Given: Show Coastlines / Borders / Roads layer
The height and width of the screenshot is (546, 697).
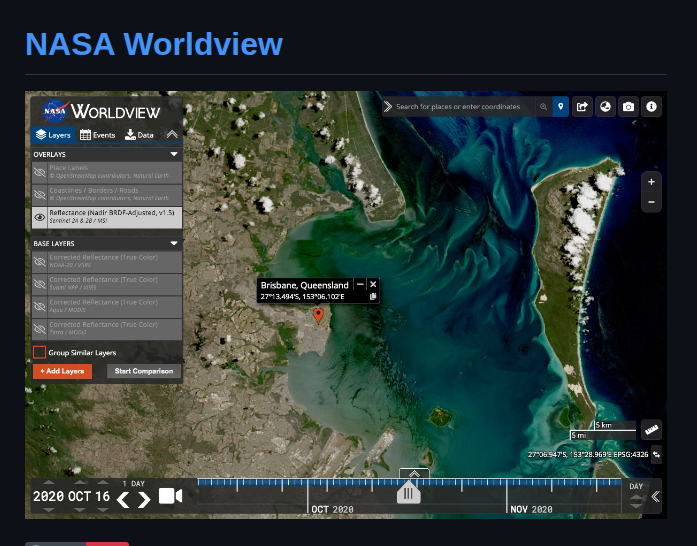Looking at the screenshot, I should click(40, 195).
